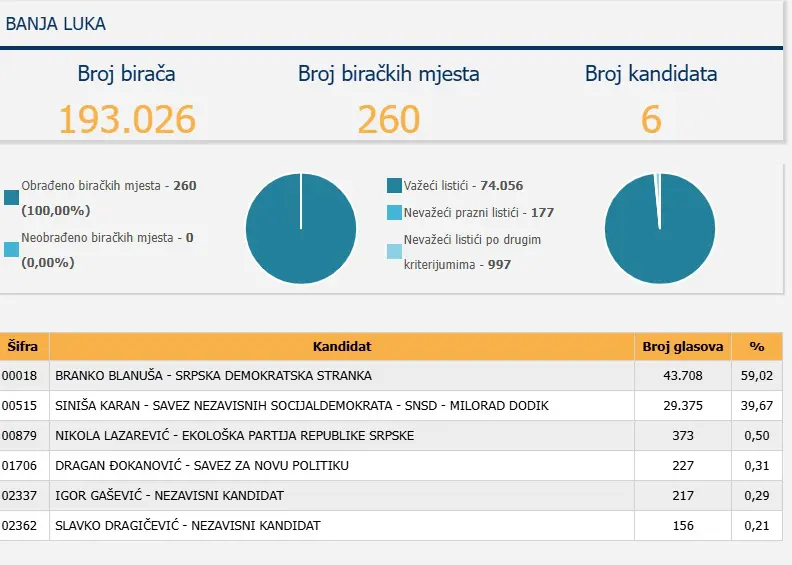Click the Nevažeći prazni listići legend swatch
The height and width of the screenshot is (565, 792).
point(394,213)
